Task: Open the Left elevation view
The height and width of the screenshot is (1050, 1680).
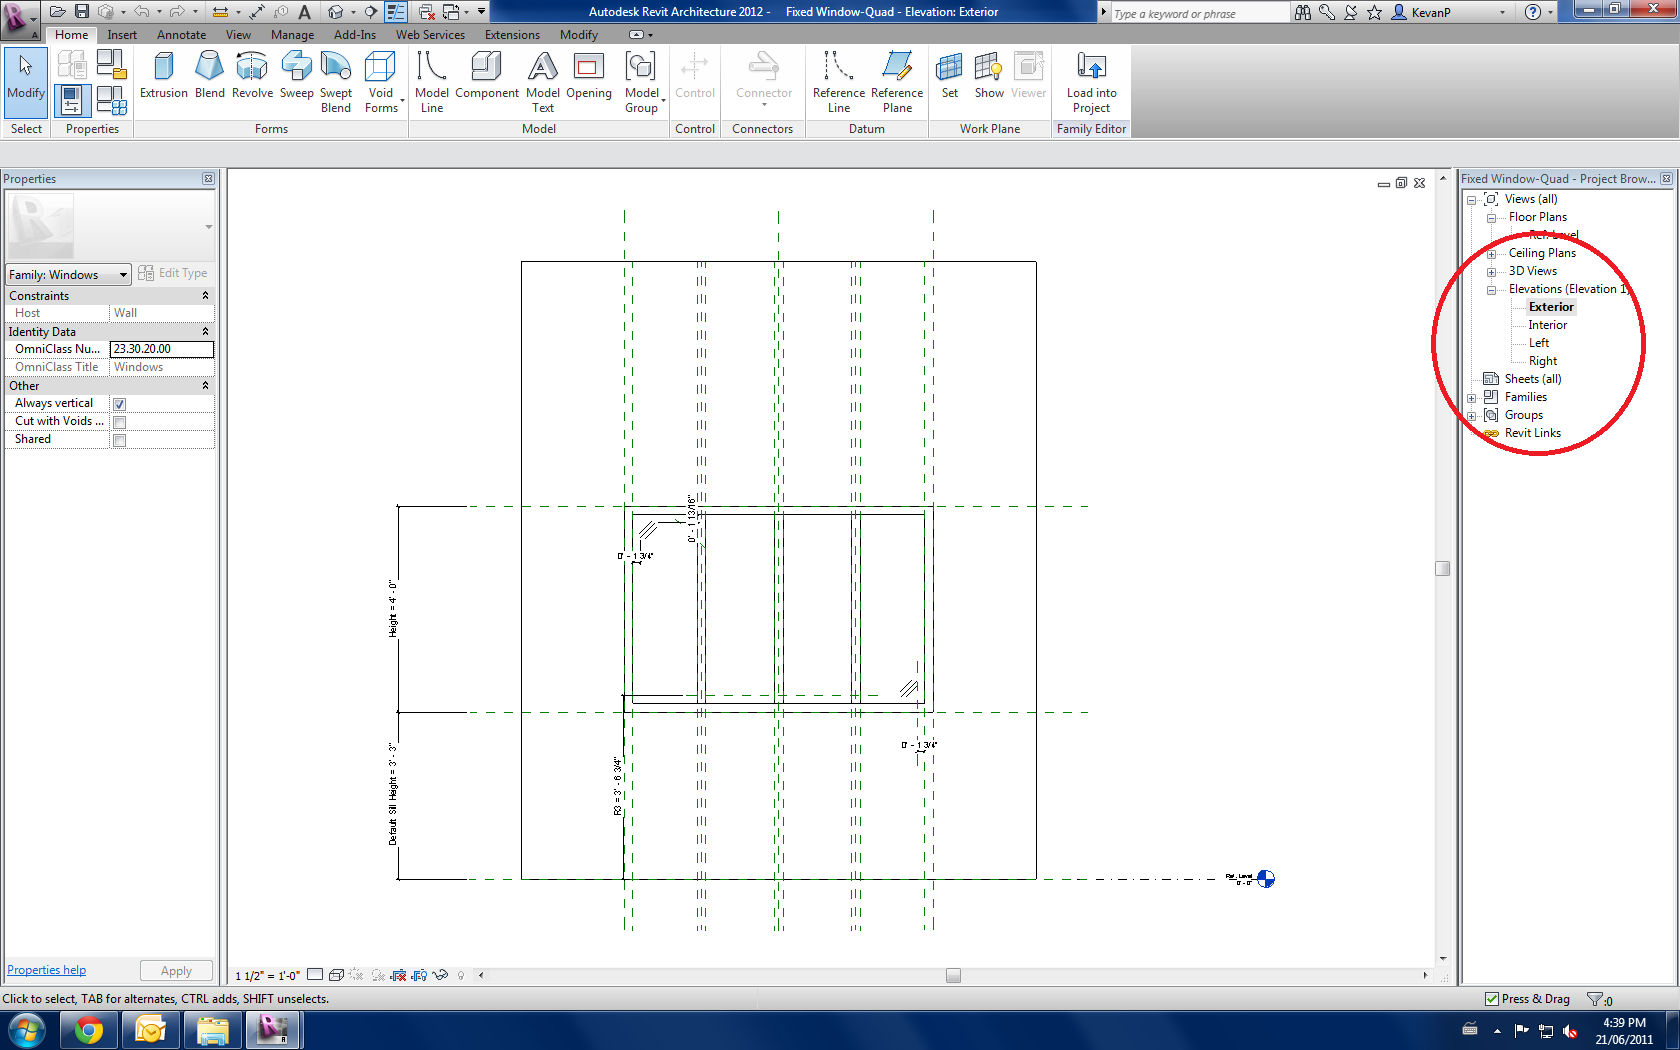Action: click(1538, 343)
